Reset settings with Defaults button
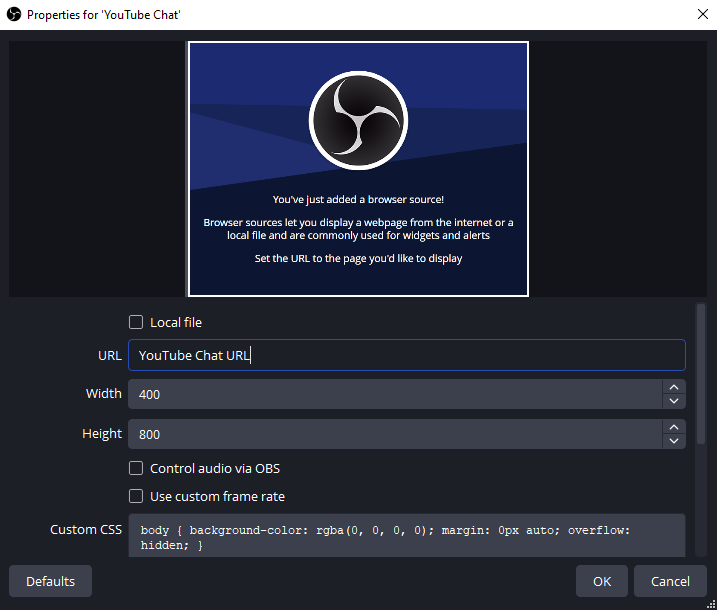This screenshot has width=717, height=610. tap(50, 581)
